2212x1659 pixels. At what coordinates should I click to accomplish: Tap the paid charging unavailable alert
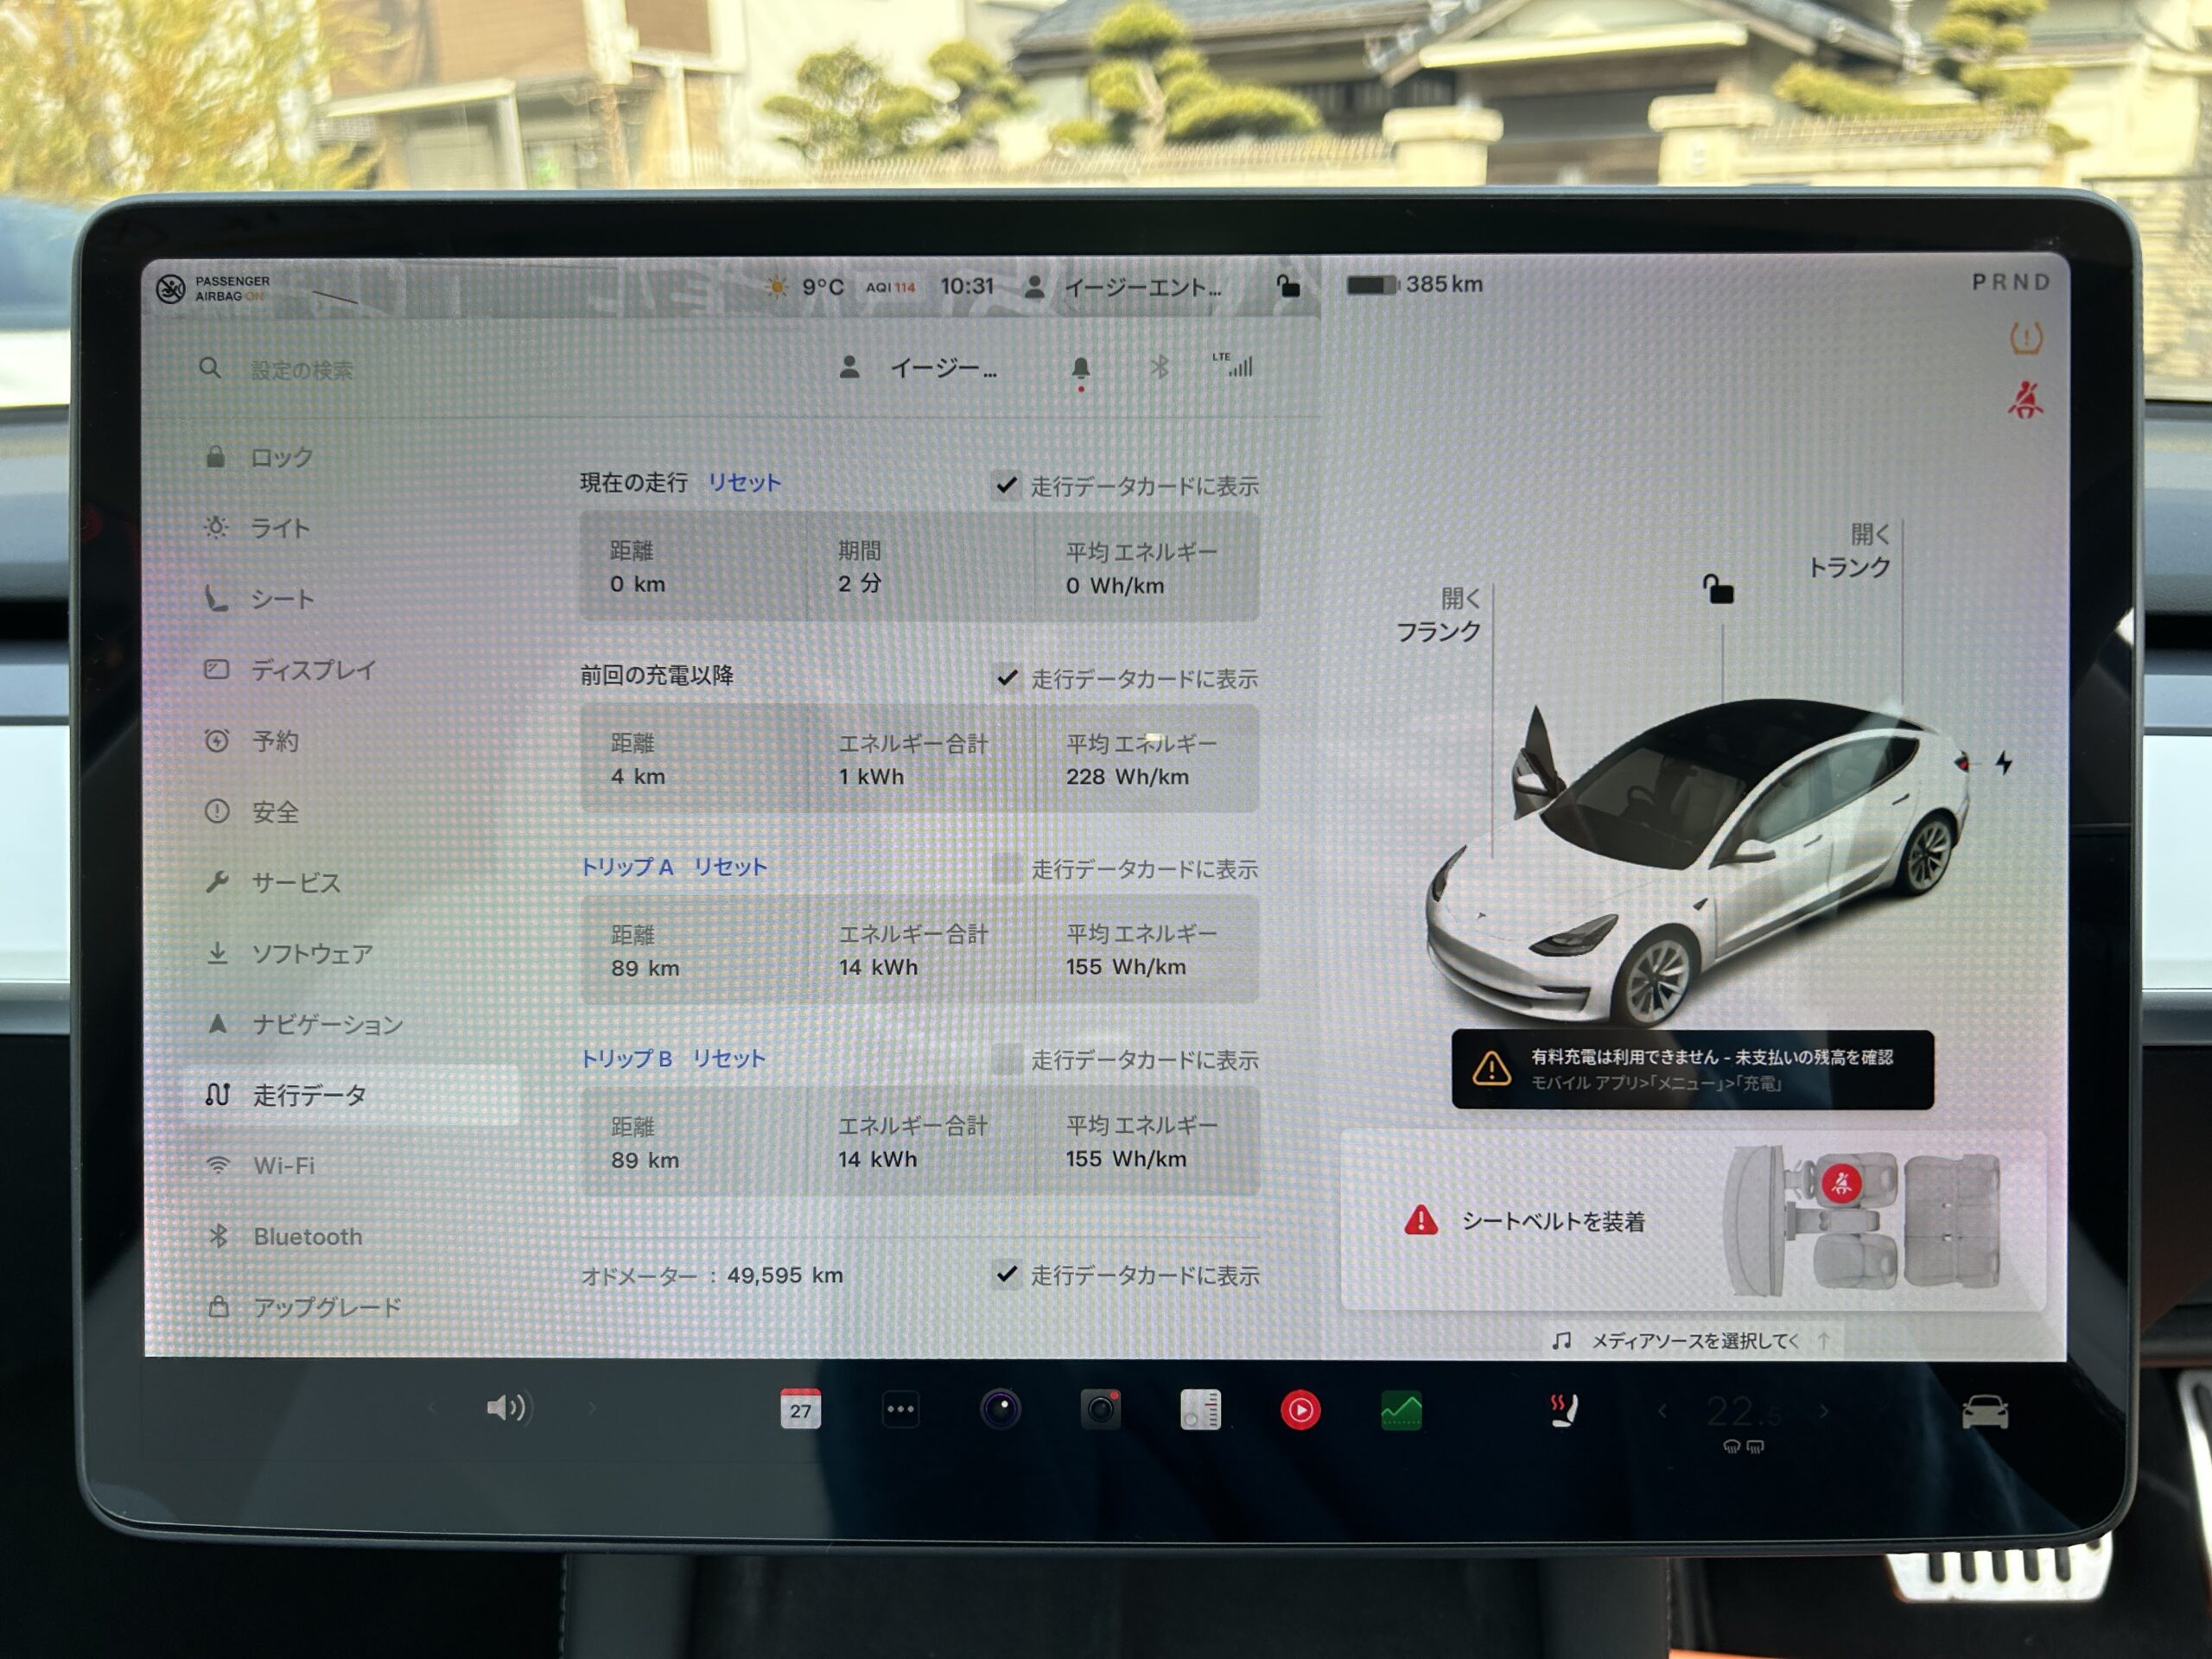pos(1692,1069)
